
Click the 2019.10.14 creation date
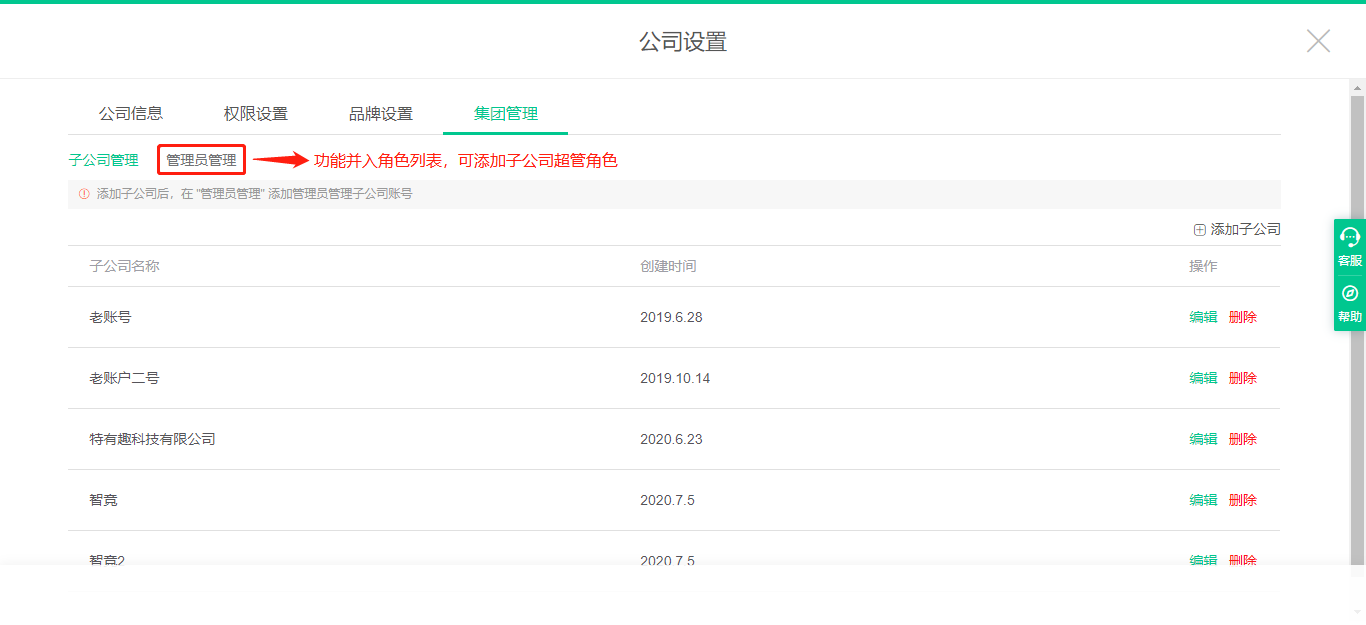pos(675,378)
